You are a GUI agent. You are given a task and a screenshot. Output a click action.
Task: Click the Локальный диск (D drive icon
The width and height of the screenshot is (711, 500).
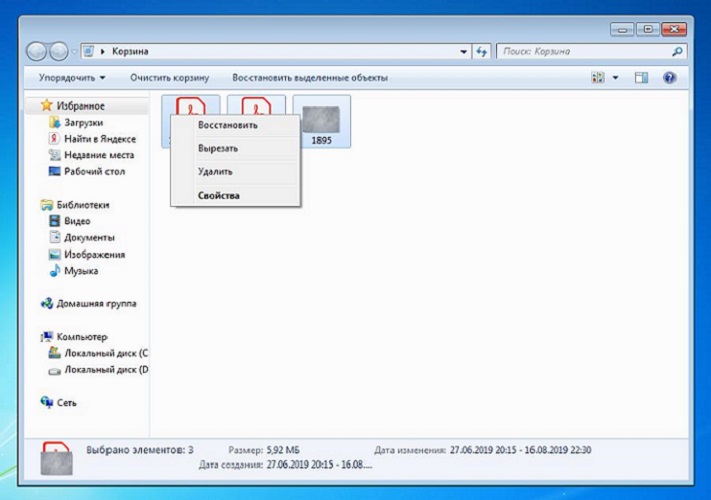tap(54, 371)
